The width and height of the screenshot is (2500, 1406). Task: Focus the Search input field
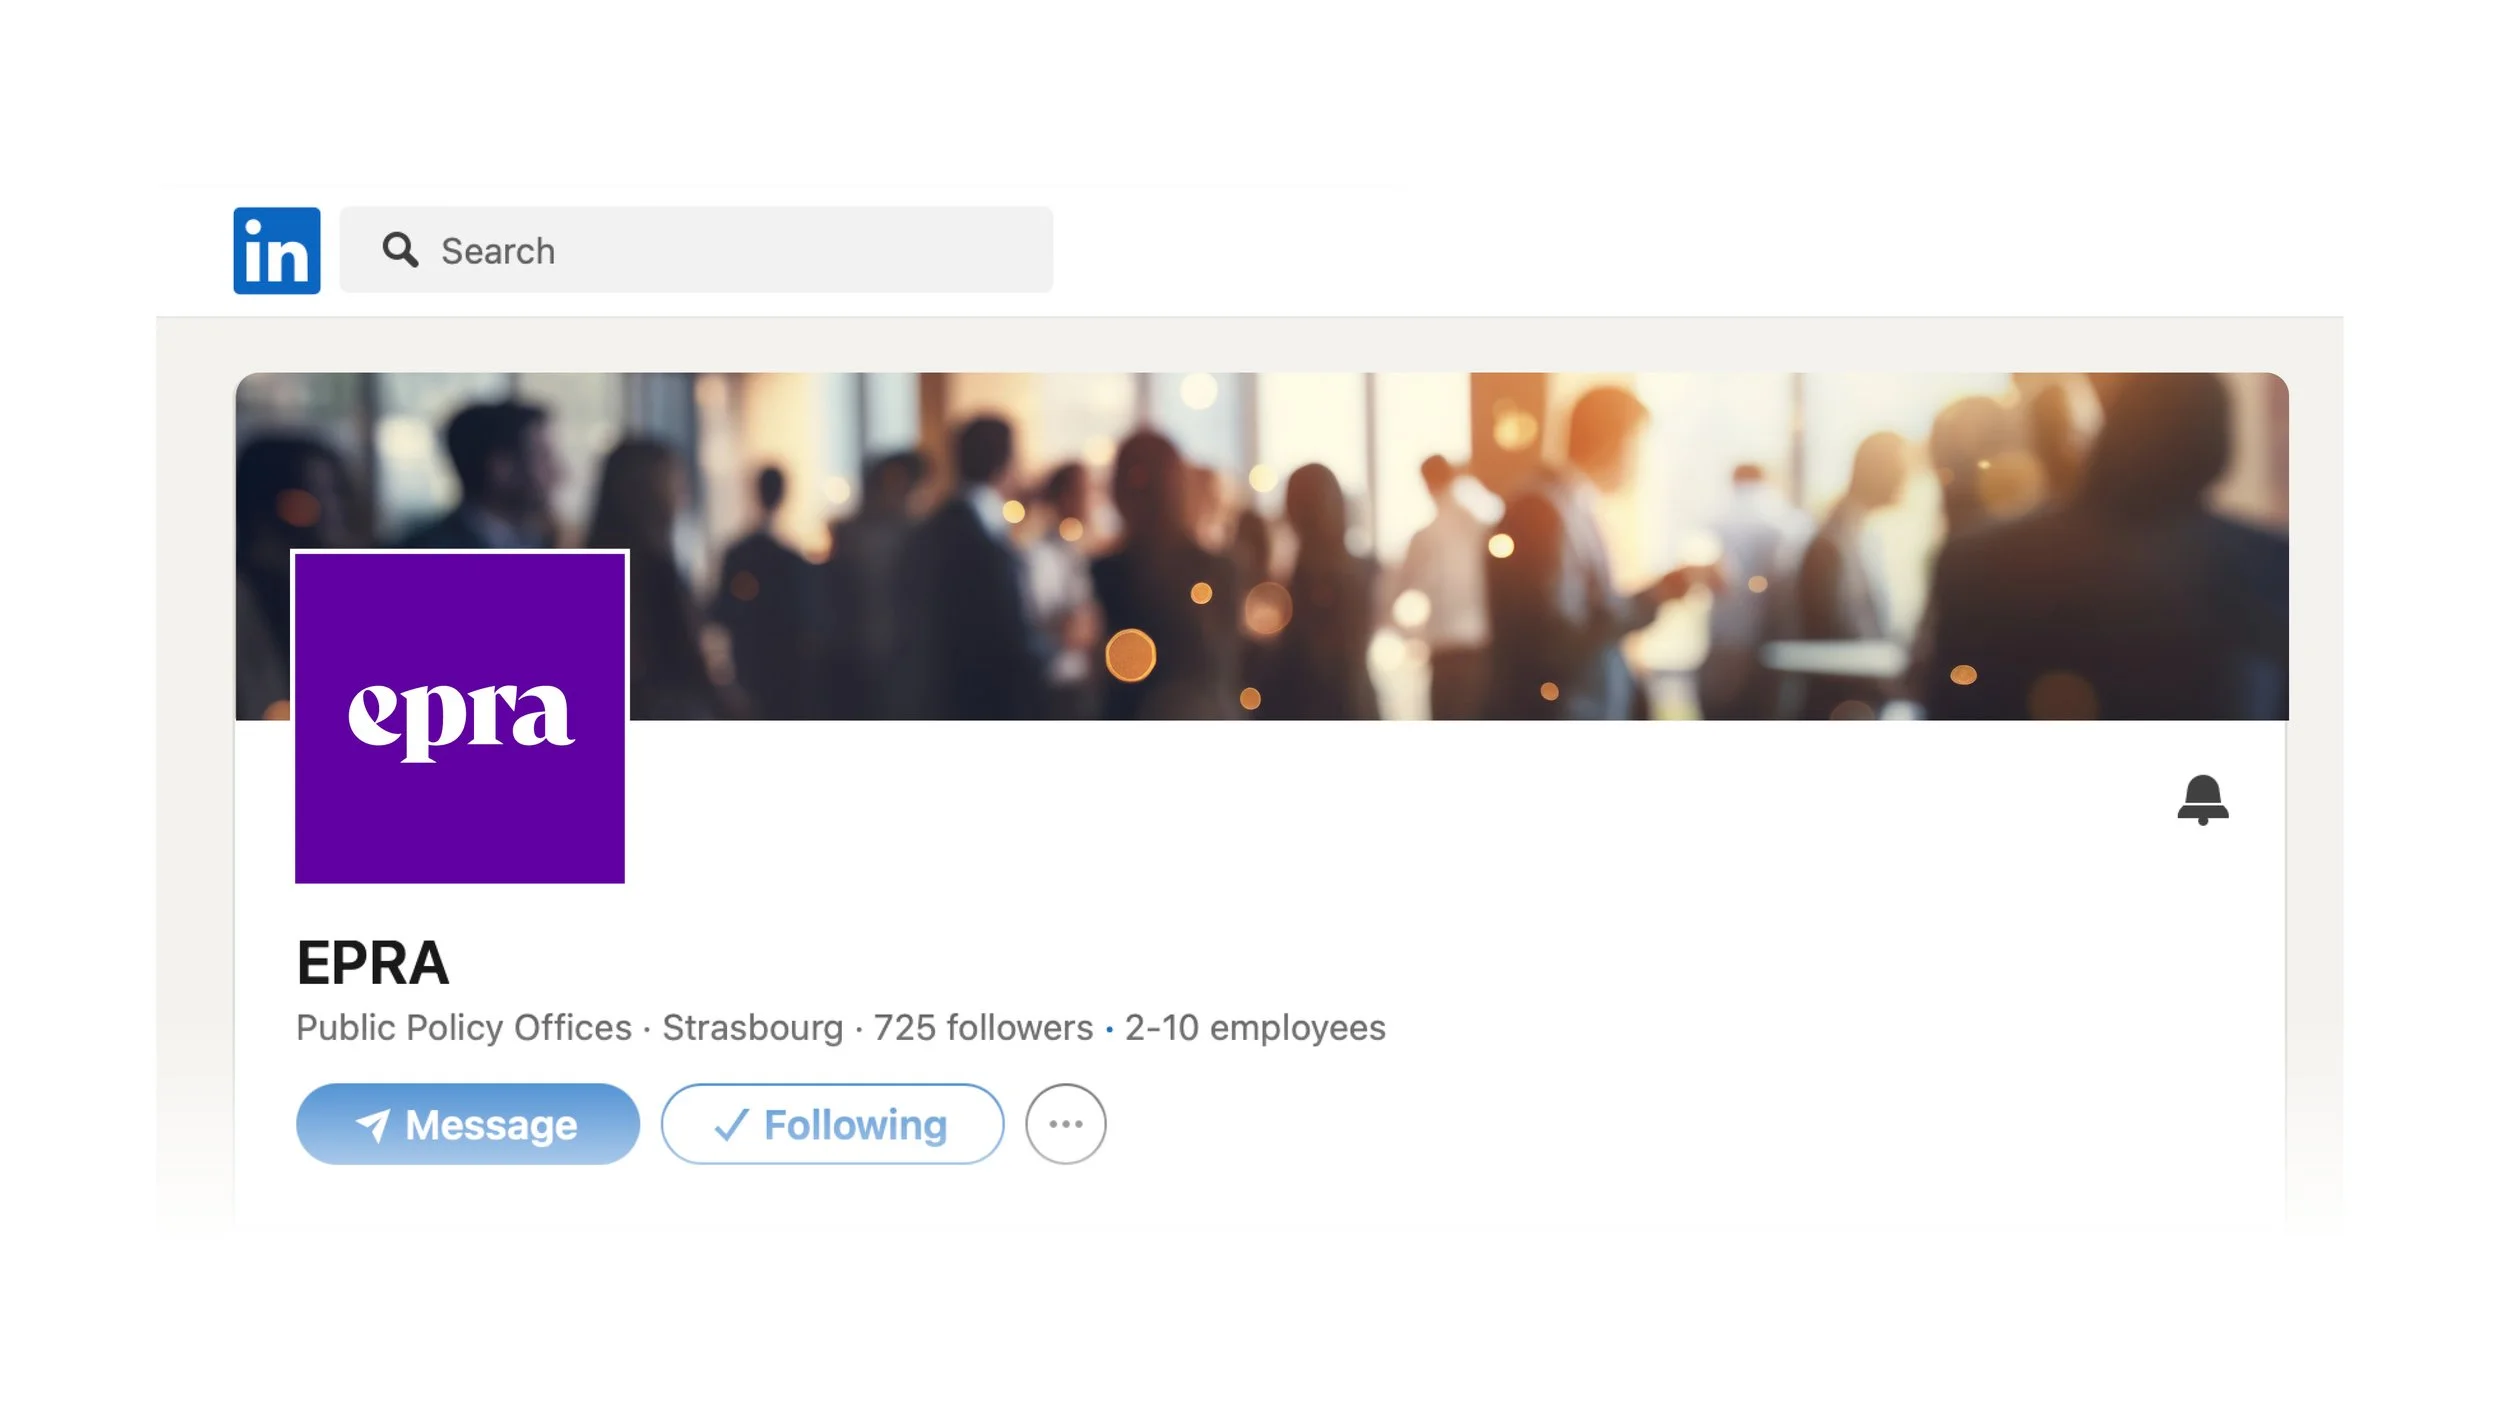696,250
